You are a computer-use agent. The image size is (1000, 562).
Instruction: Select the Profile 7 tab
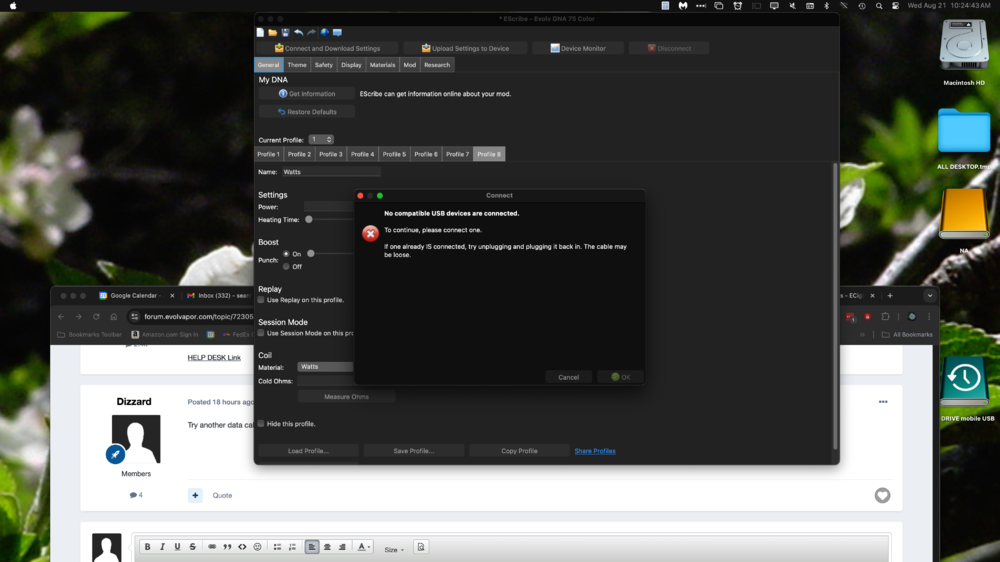coord(457,154)
